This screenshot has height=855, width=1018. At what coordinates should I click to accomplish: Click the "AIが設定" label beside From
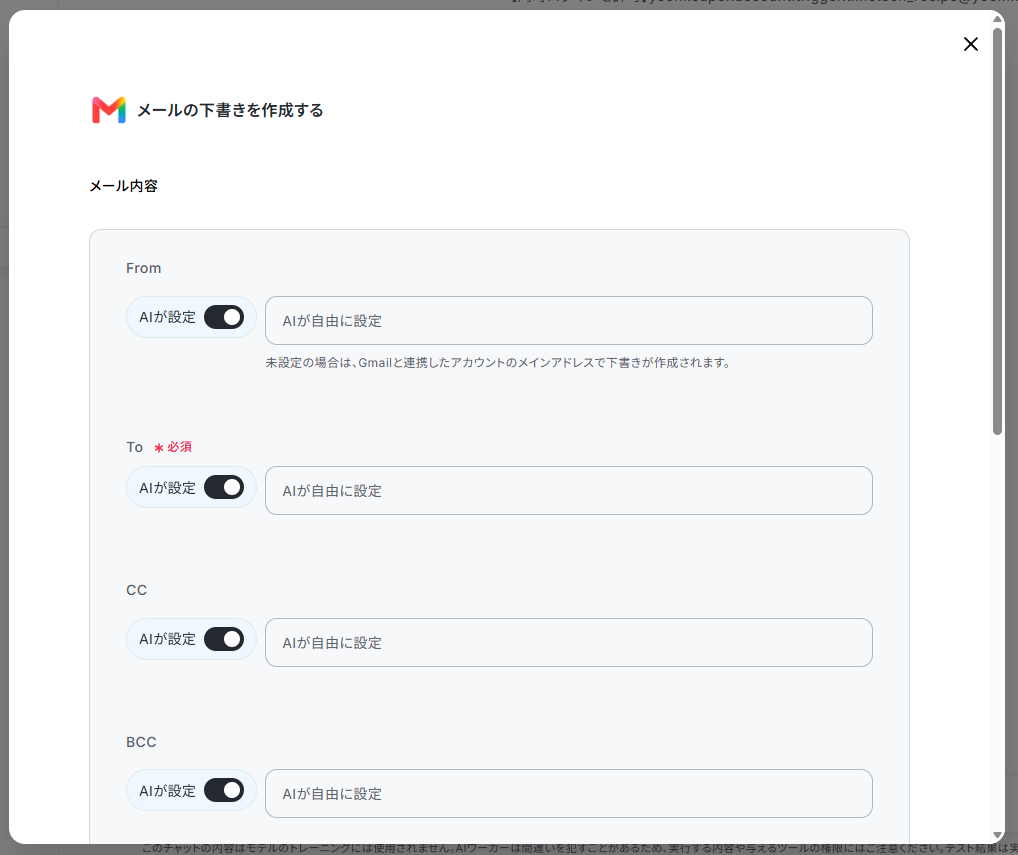click(168, 317)
